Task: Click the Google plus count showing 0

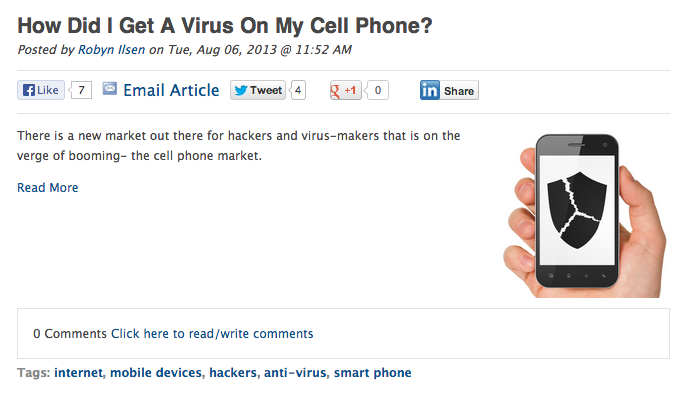Action: point(377,90)
